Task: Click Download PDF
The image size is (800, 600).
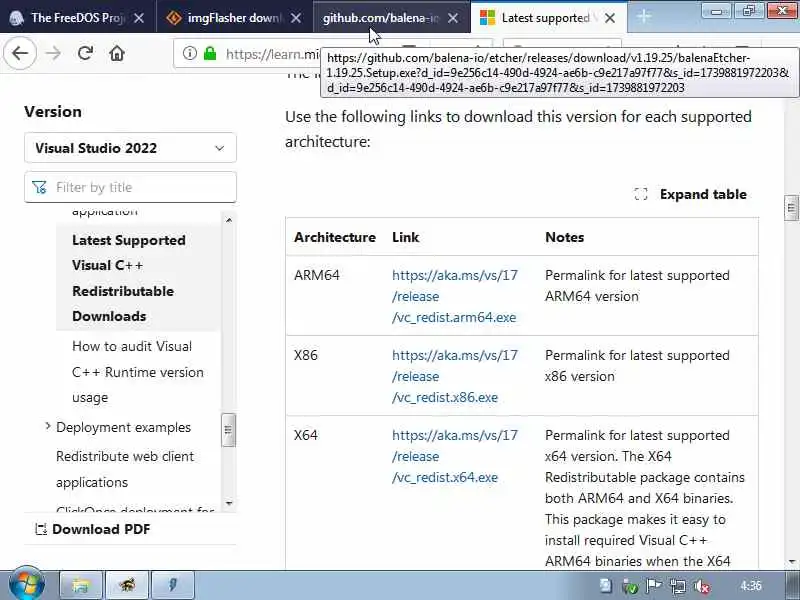Action: pyautogui.click(x=92, y=529)
